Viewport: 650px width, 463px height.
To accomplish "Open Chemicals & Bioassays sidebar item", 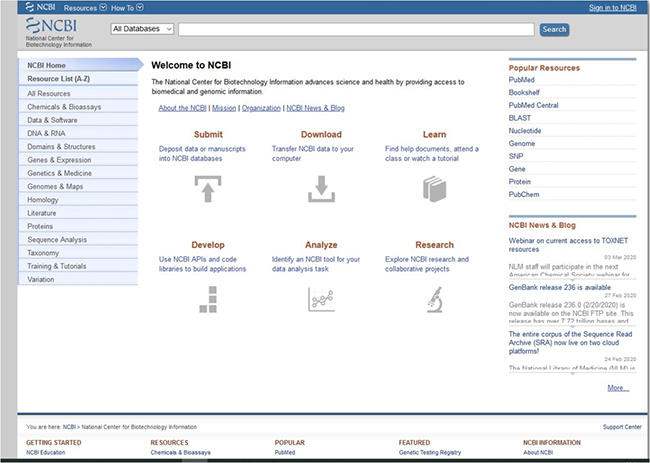I will tap(78, 107).
